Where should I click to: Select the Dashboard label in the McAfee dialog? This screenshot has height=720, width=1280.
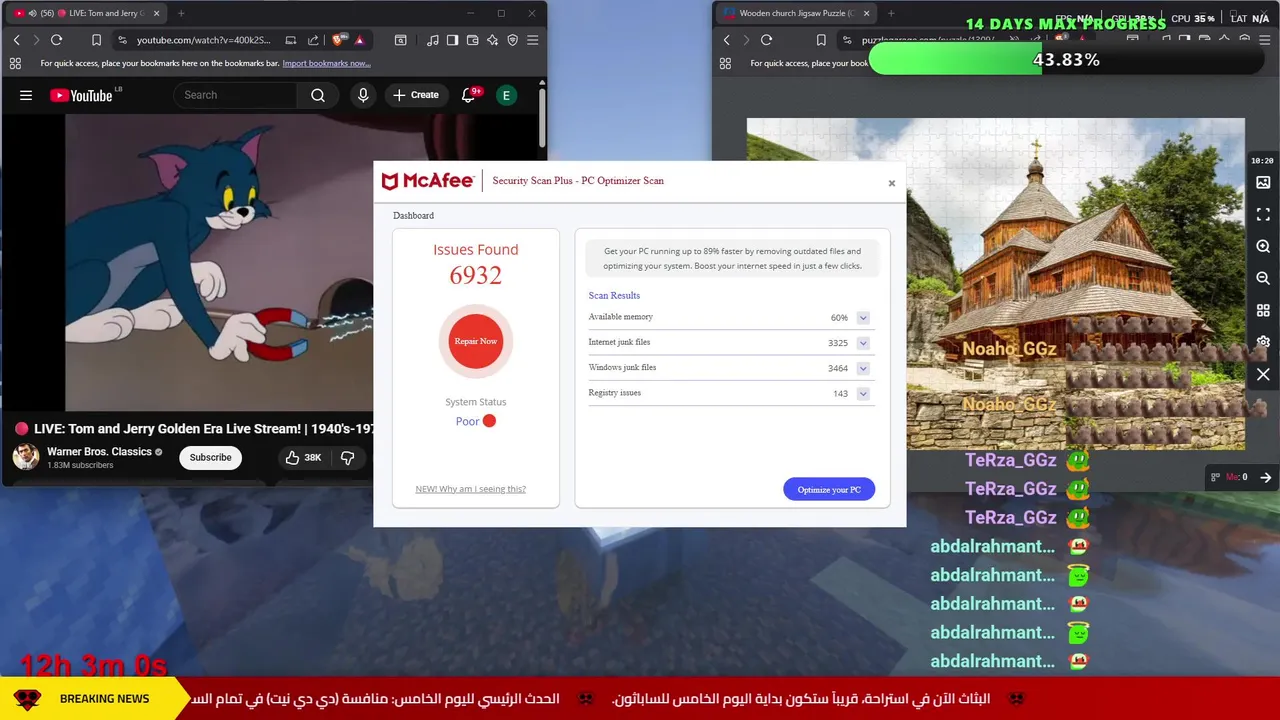pyautogui.click(x=413, y=216)
